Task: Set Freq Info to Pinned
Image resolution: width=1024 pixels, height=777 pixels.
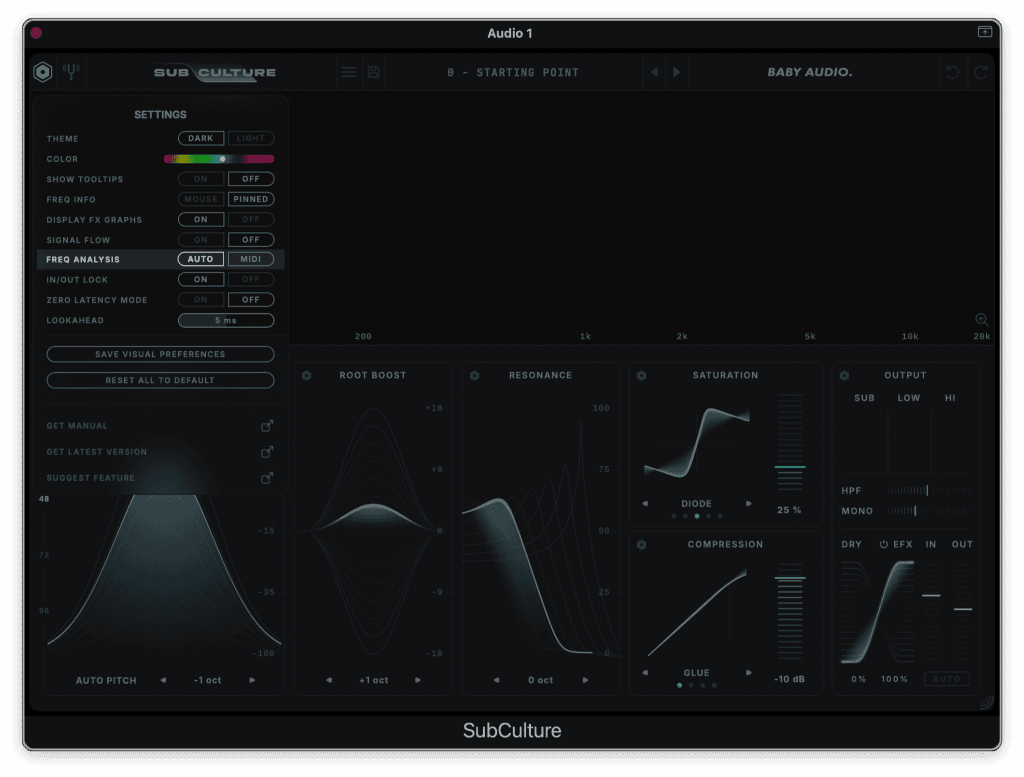Action: [251, 199]
